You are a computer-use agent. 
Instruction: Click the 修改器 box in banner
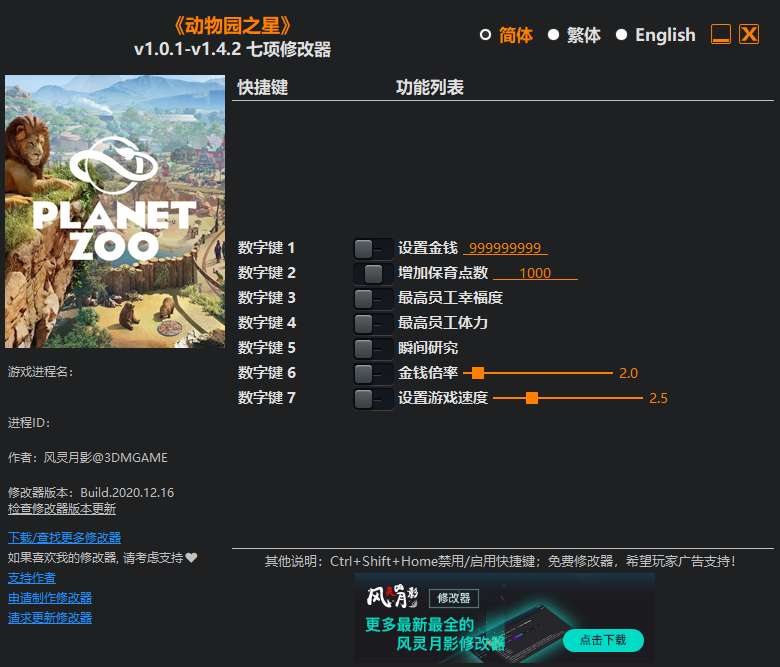454,598
